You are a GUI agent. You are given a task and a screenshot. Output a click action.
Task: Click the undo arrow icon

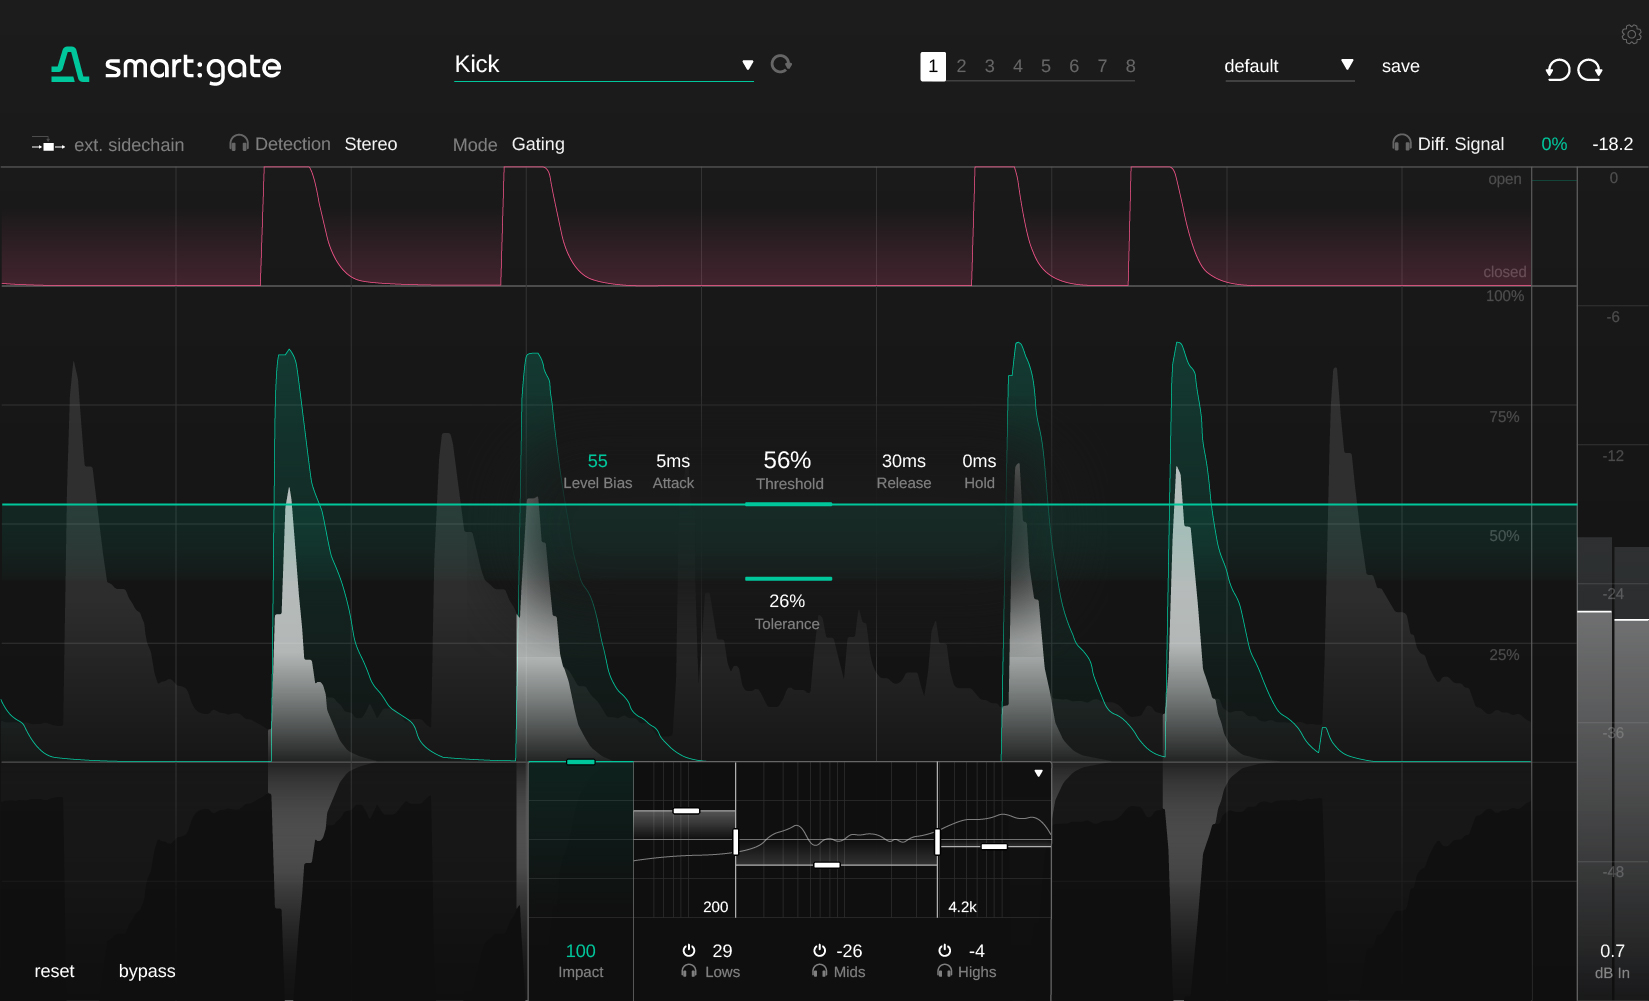1556,70
